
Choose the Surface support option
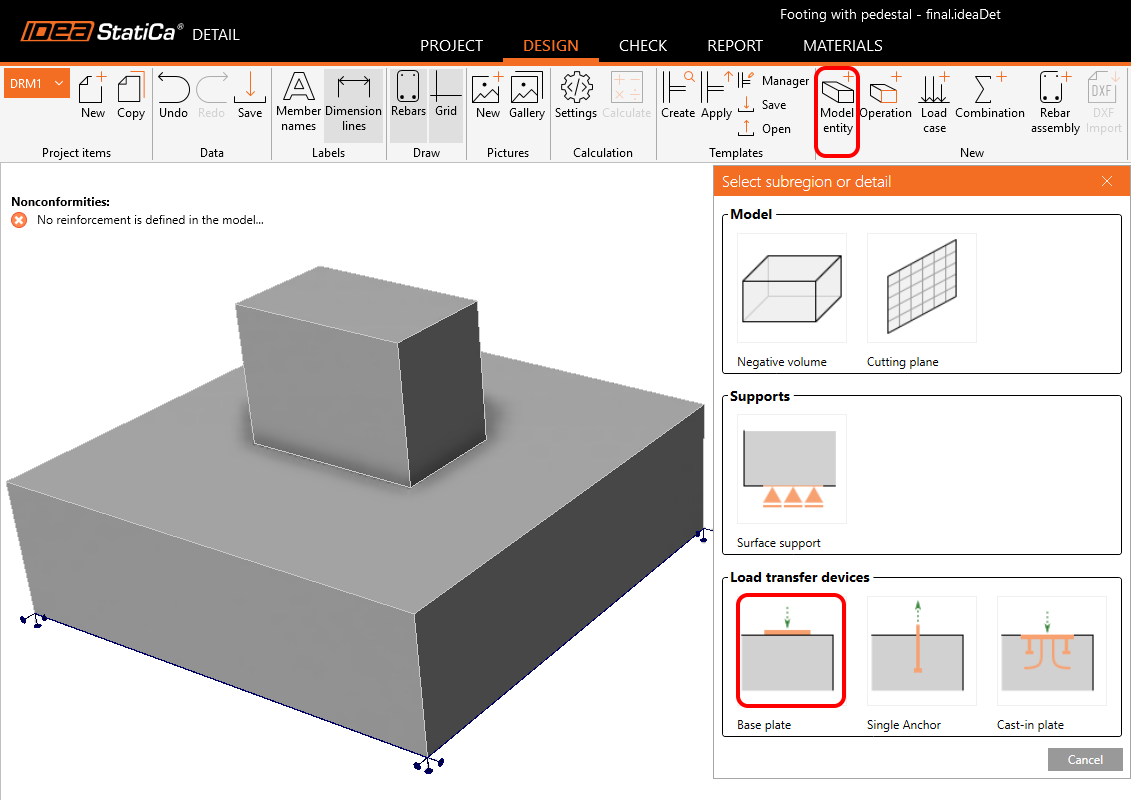coord(791,470)
